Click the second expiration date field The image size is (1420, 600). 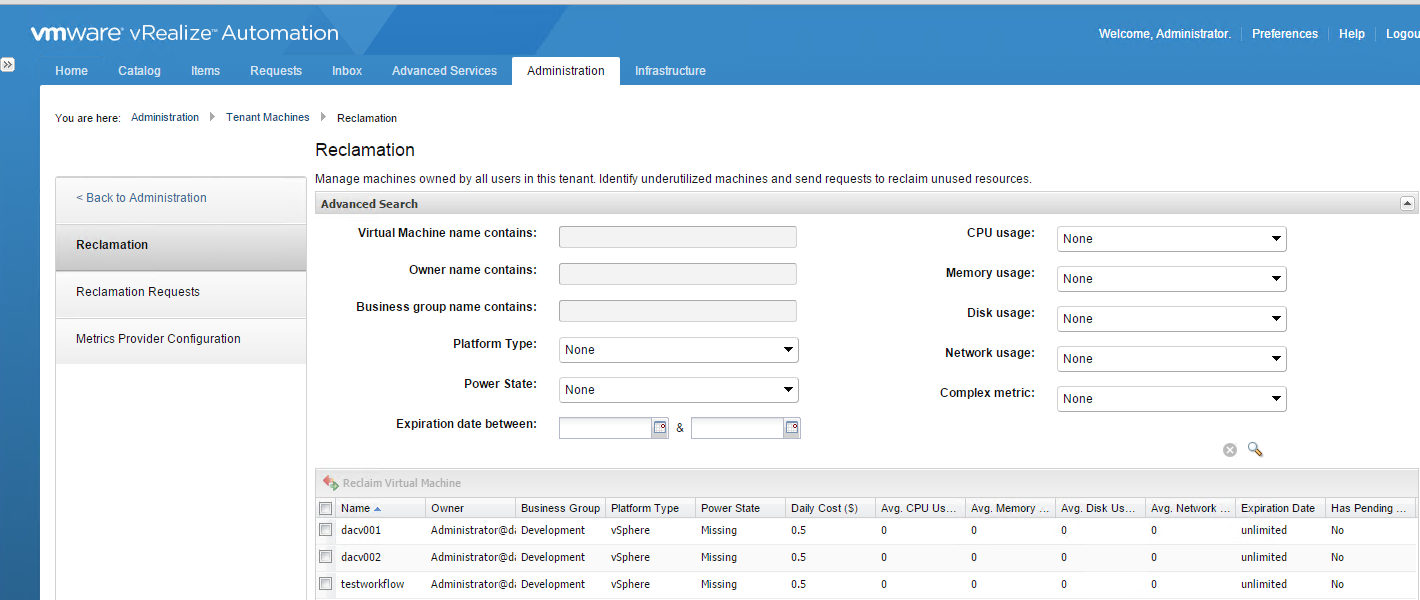pyautogui.click(x=738, y=428)
